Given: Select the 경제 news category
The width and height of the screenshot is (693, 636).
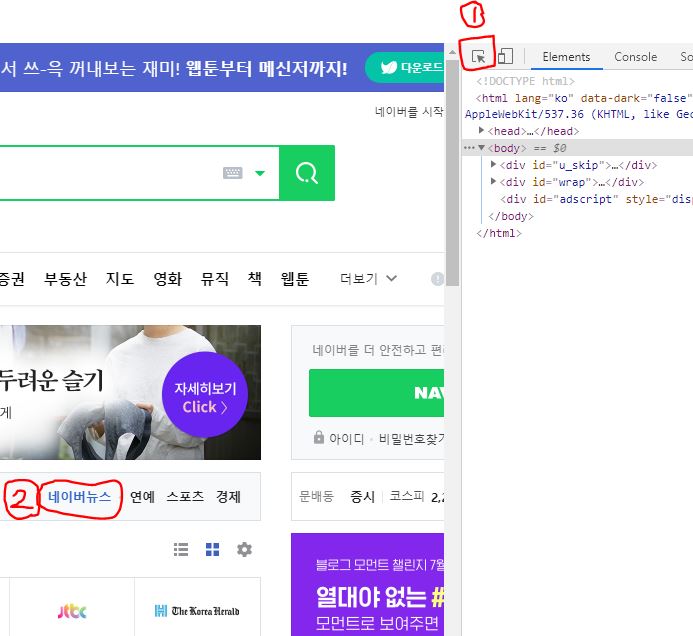Looking at the screenshot, I should coord(228,497).
